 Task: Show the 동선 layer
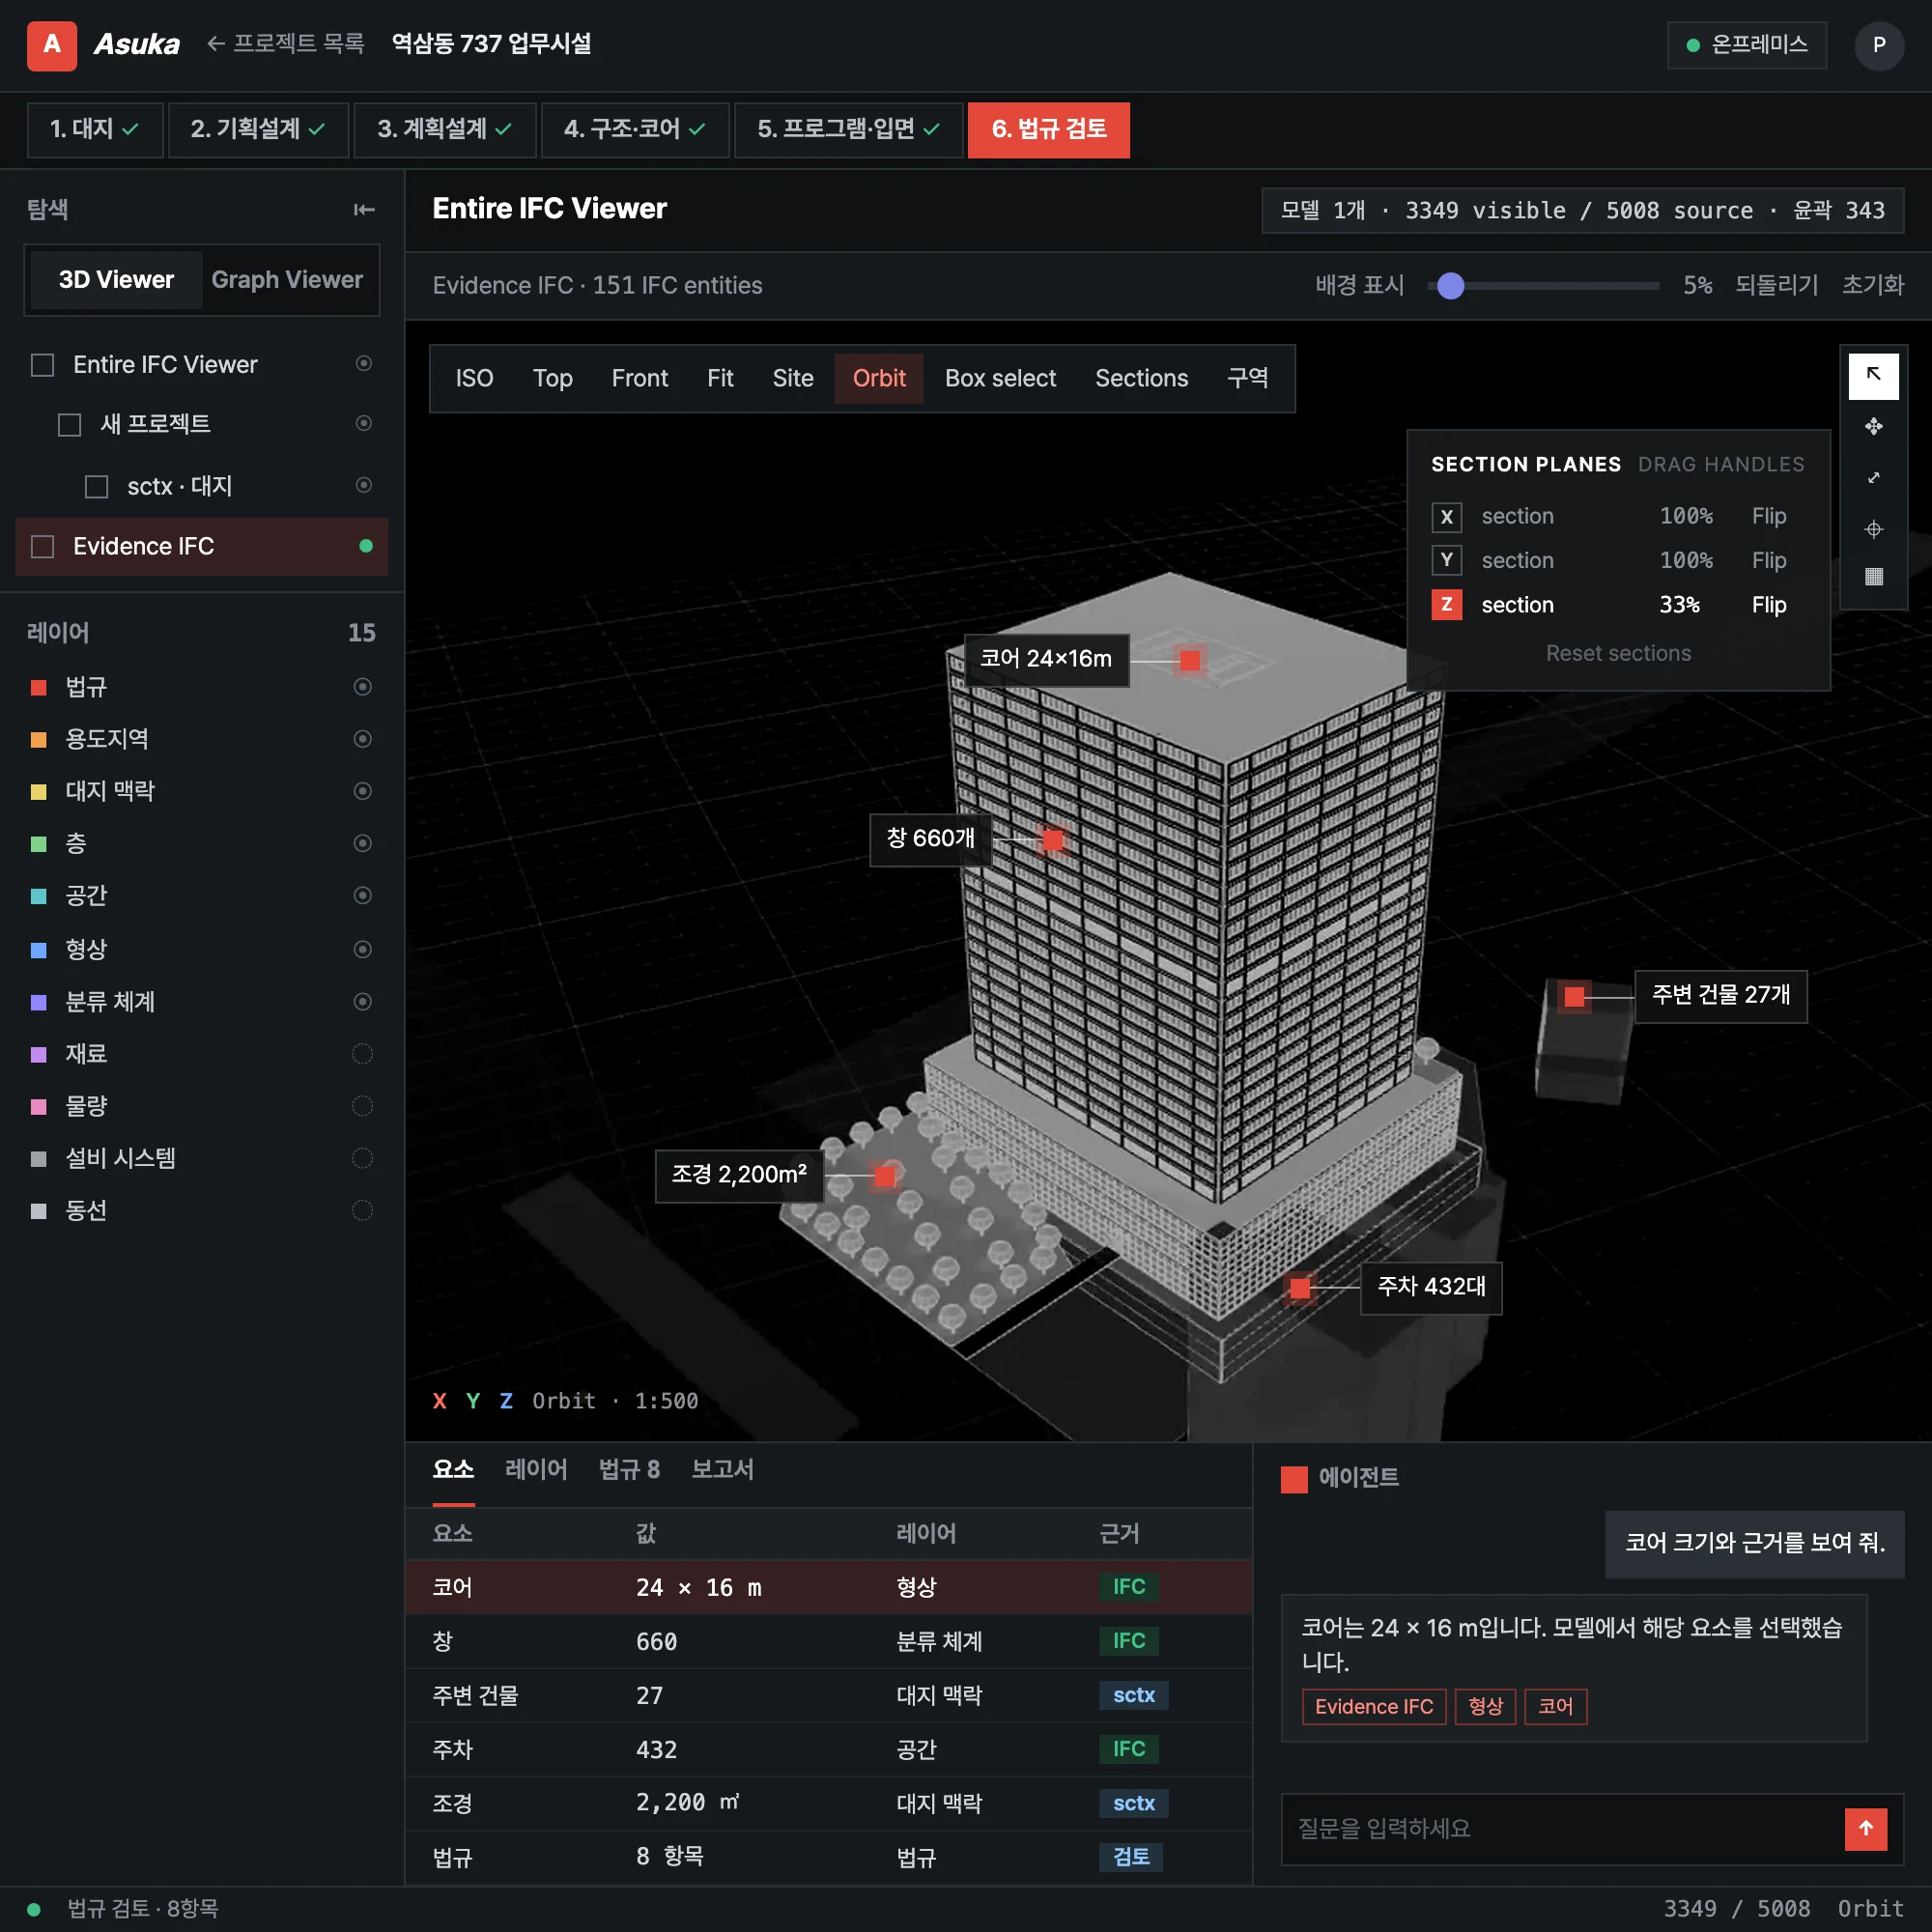[x=363, y=1211]
